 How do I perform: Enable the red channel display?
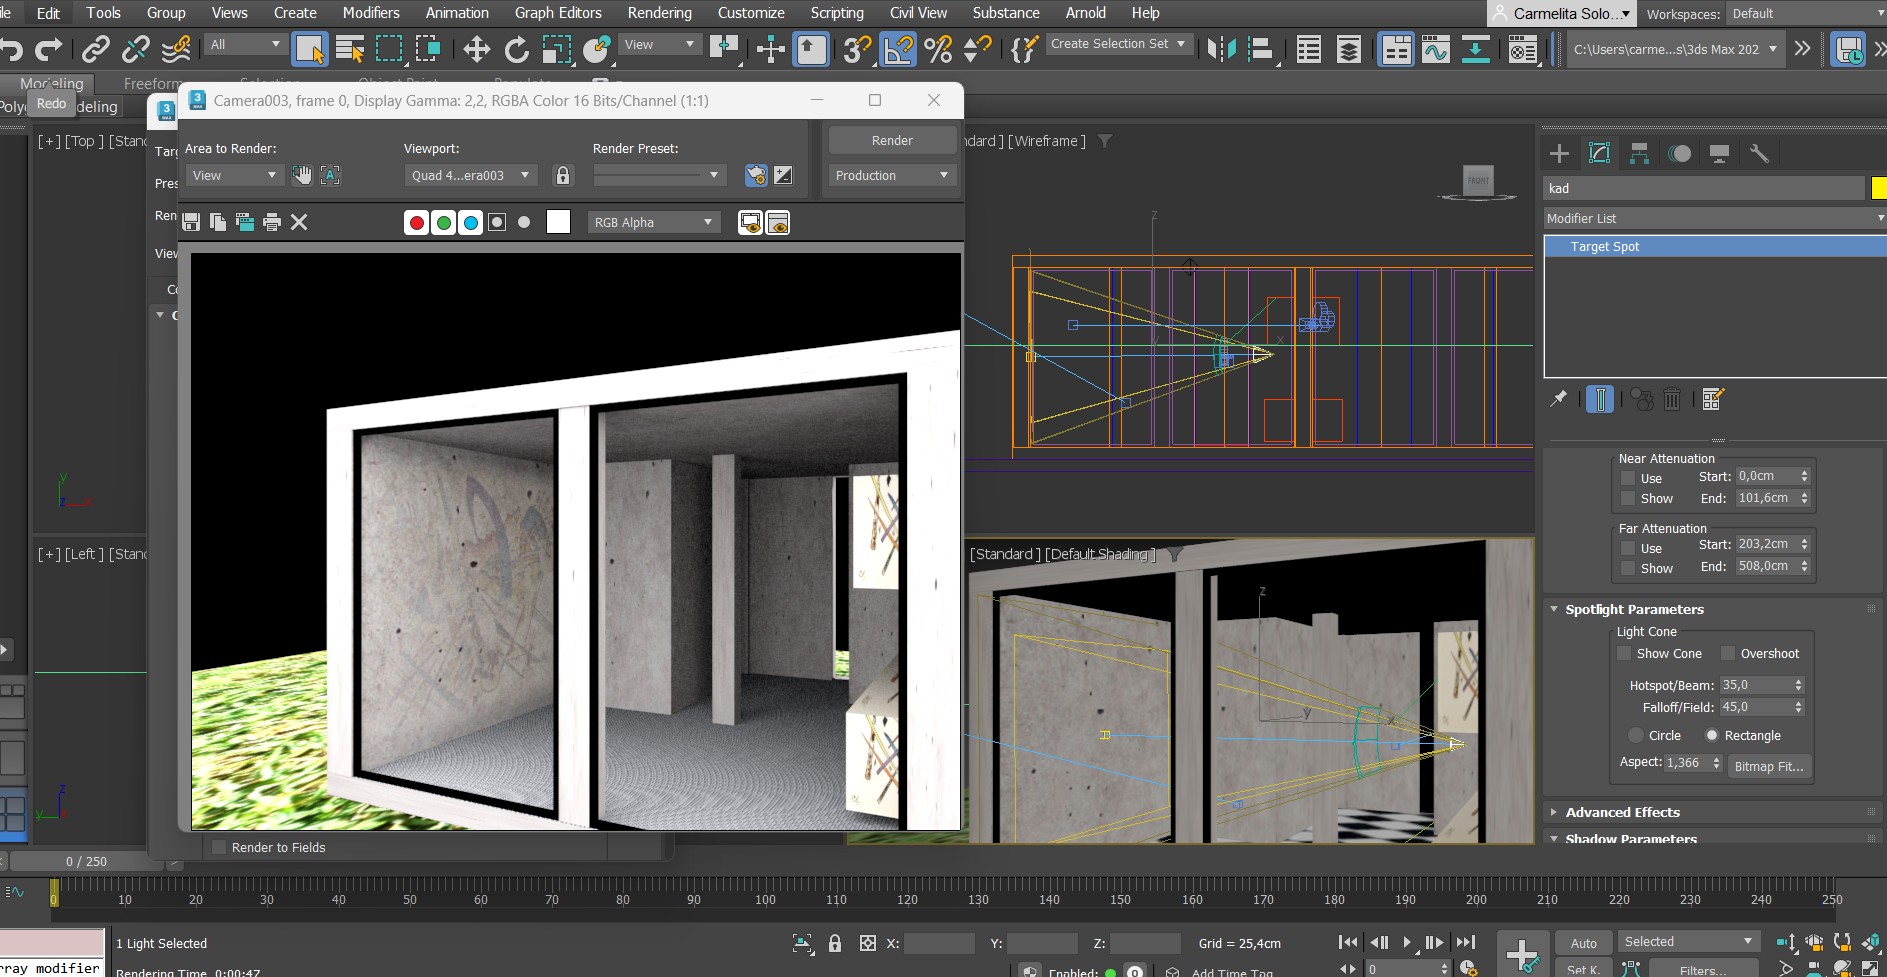pos(417,222)
